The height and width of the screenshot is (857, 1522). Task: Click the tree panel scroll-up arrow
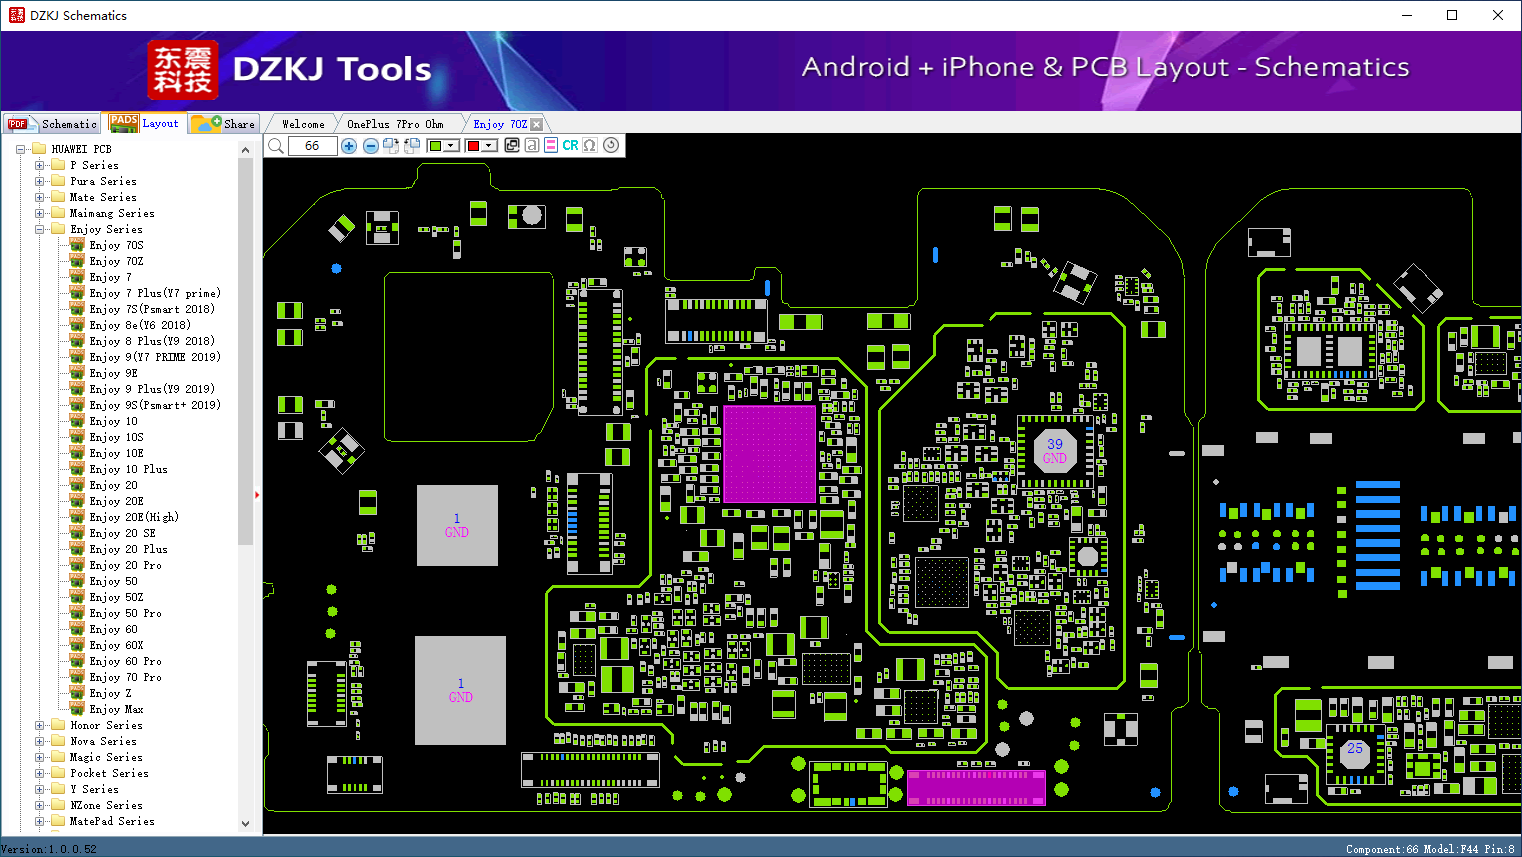(x=246, y=150)
